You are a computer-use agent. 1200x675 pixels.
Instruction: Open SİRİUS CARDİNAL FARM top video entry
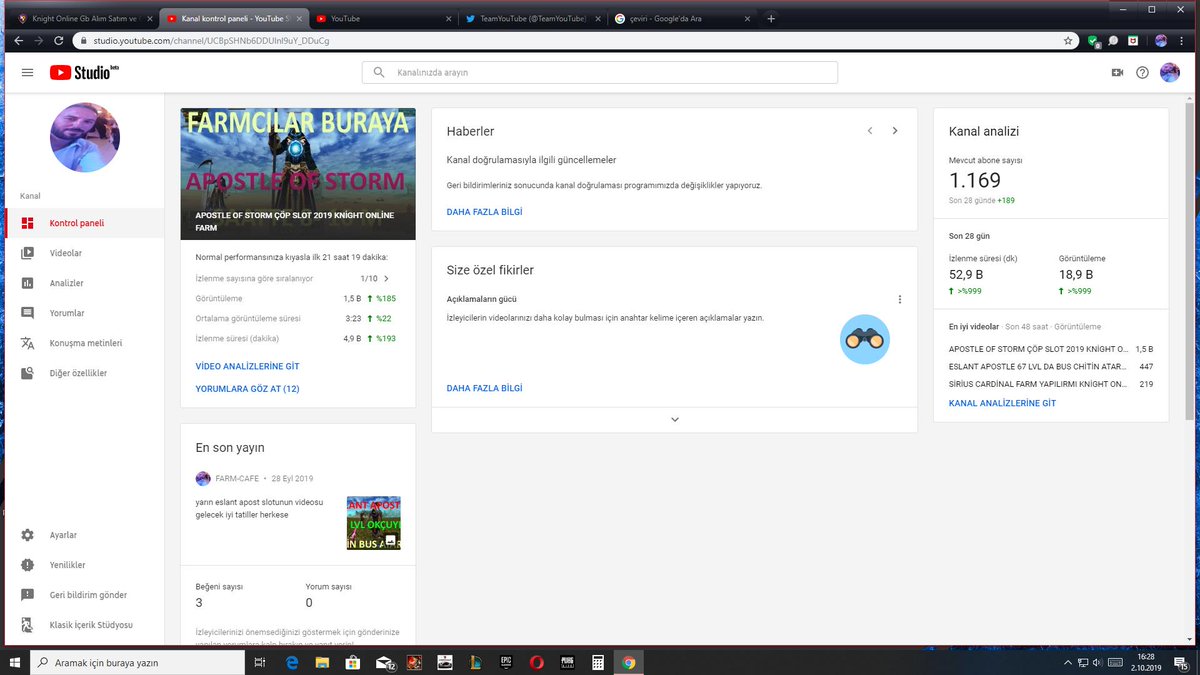[1051, 384]
